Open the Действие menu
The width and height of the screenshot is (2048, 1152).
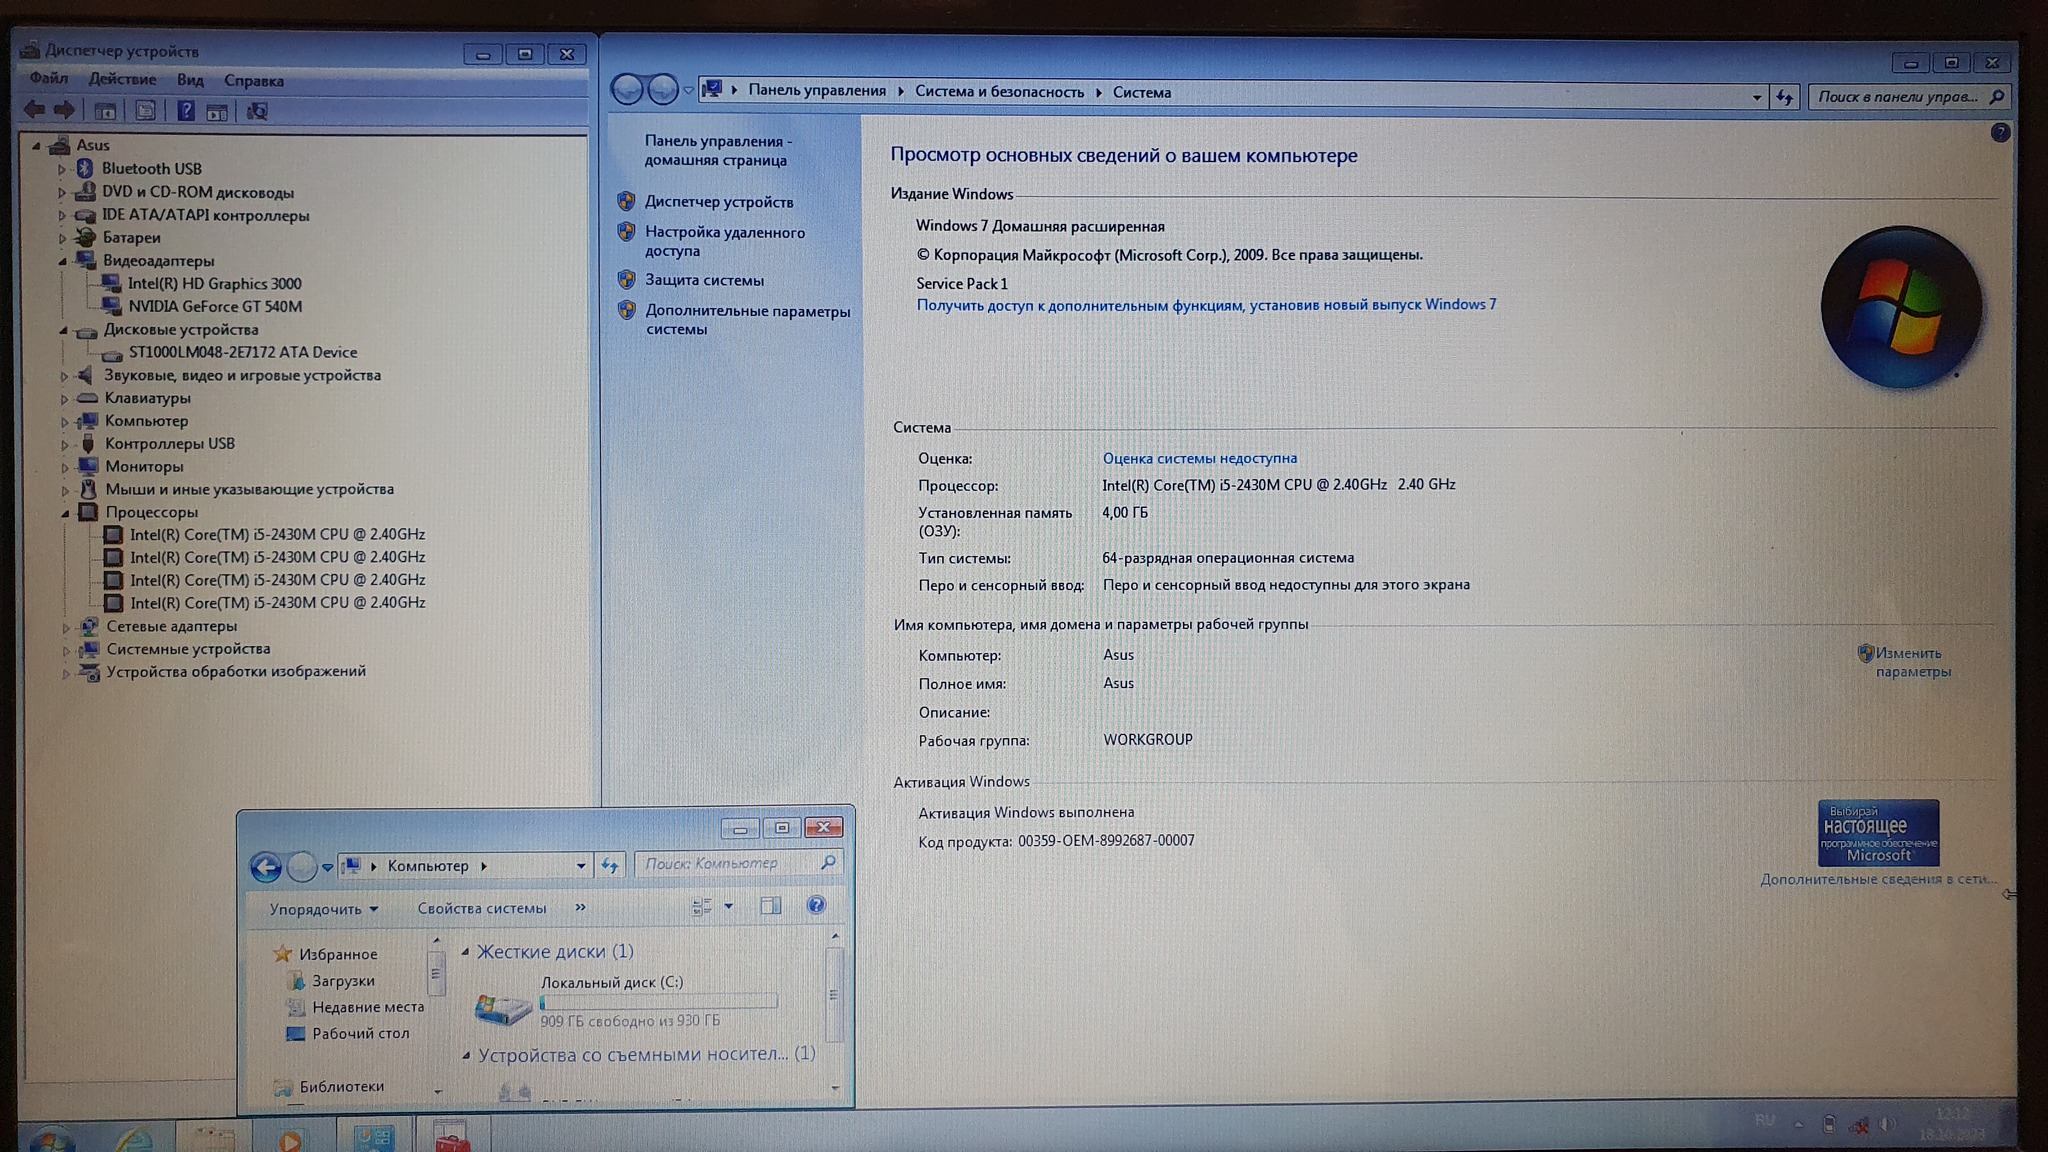click(122, 80)
